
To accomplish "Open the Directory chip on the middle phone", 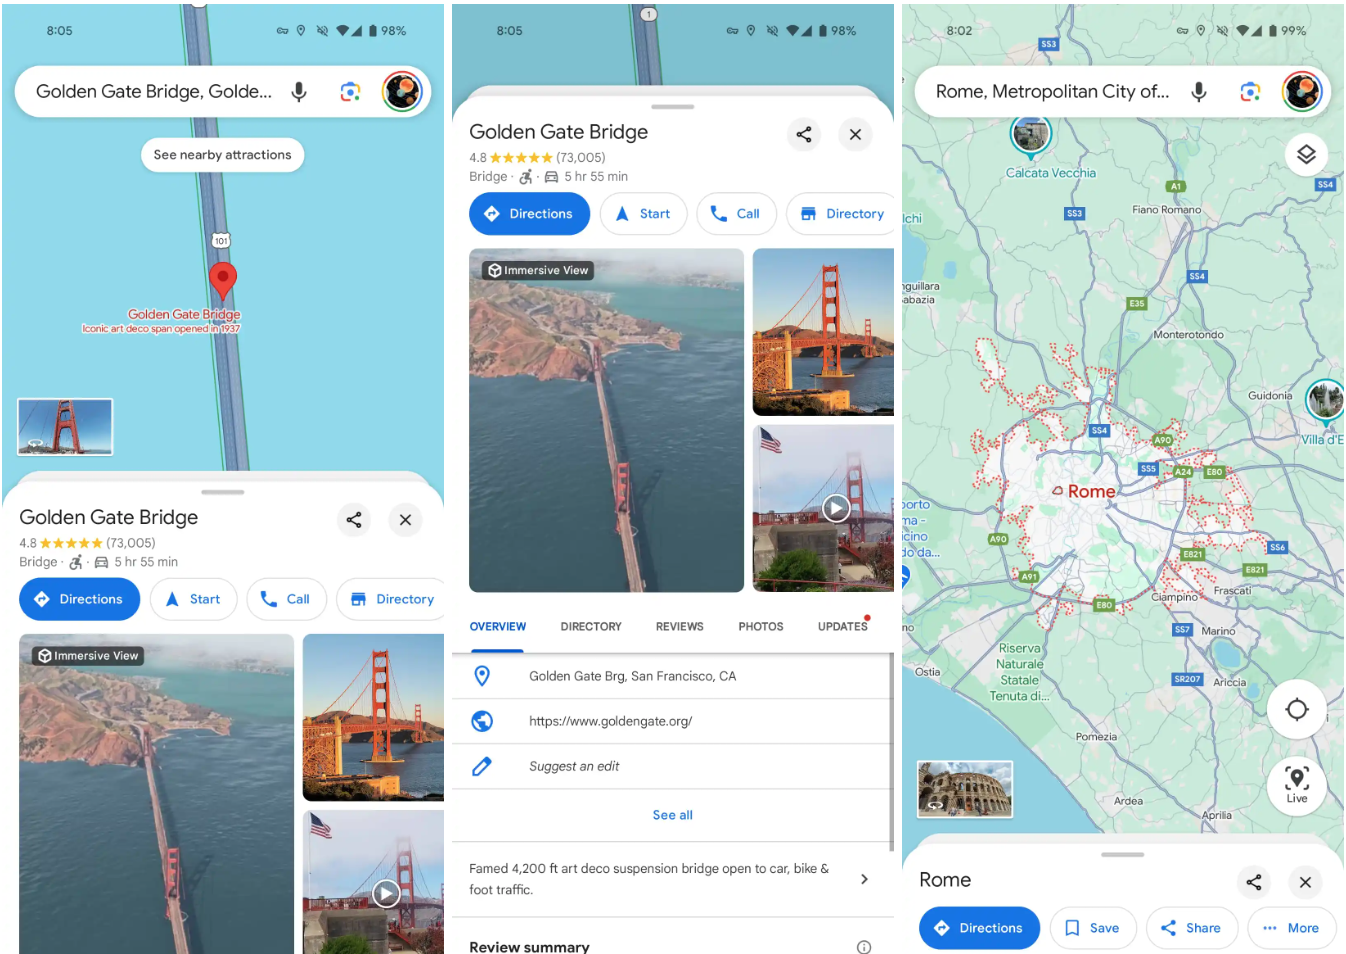I will pyautogui.click(x=841, y=214).
